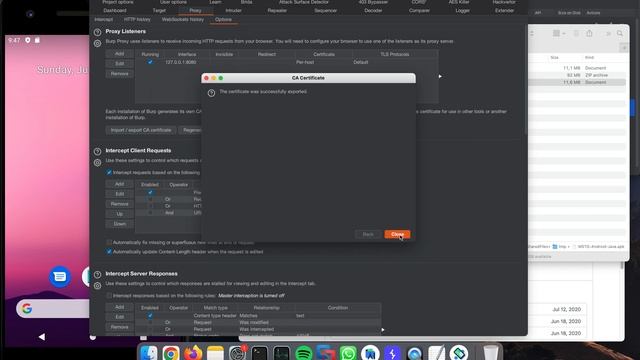Launch Google Chrome from the dock
Screen dimensions: 640x360
(171, 353)
